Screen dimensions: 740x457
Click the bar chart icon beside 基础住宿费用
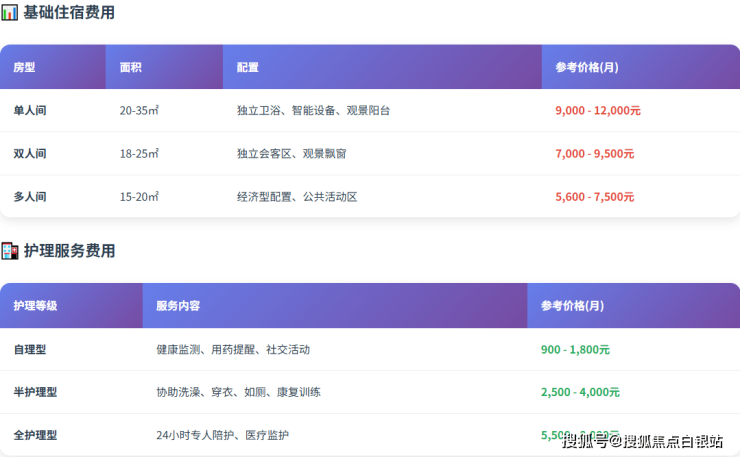pyautogui.click(x=9, y=13)
